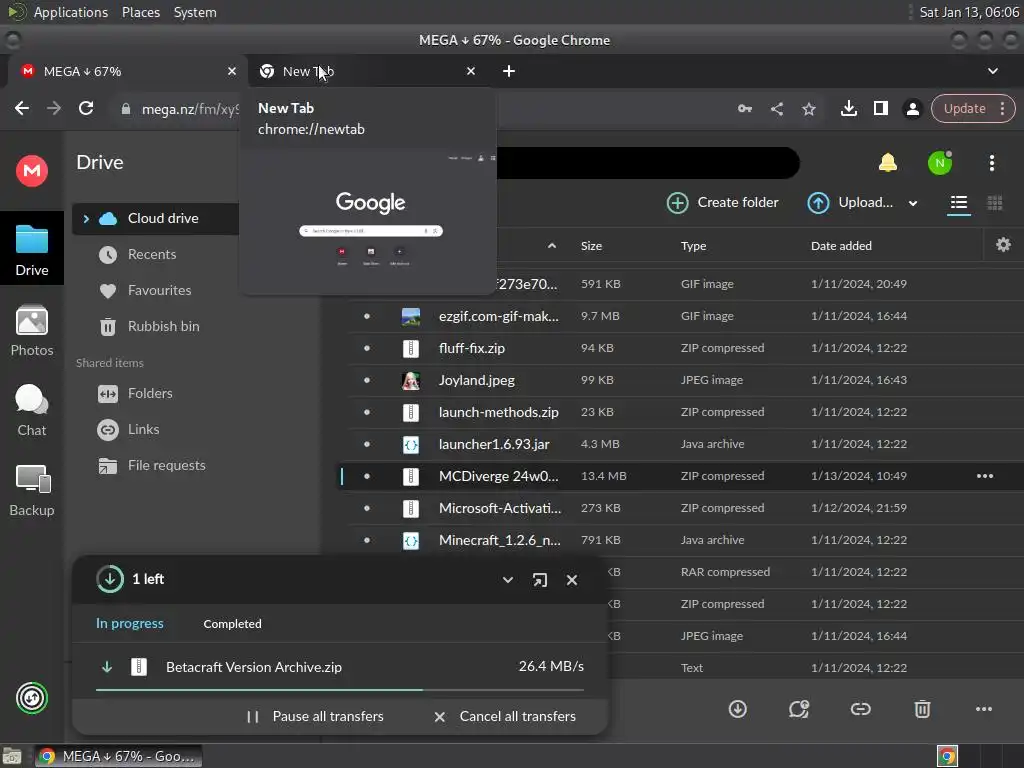The width and height of the screenshot is (1024, 768).
Task: Click the download icon in bottom action bar
Action: [x=737, y=709]
